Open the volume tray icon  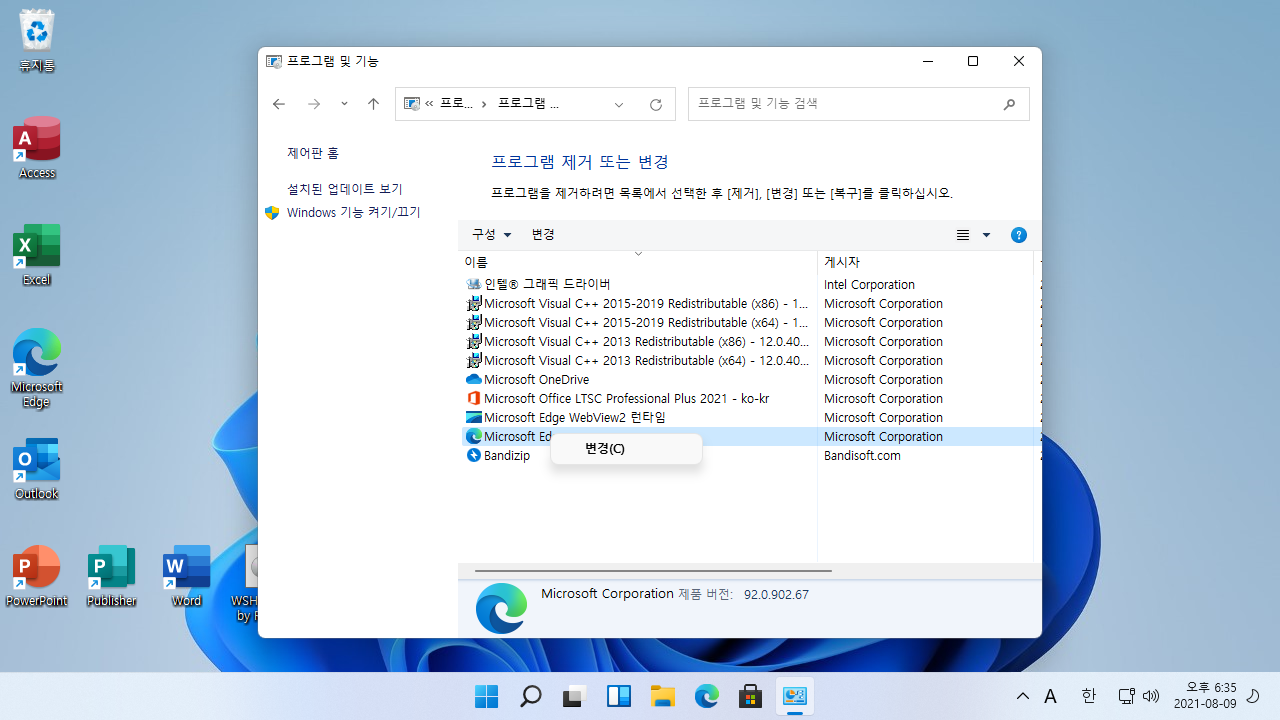pyautogui.click(x=1151, y=696)
